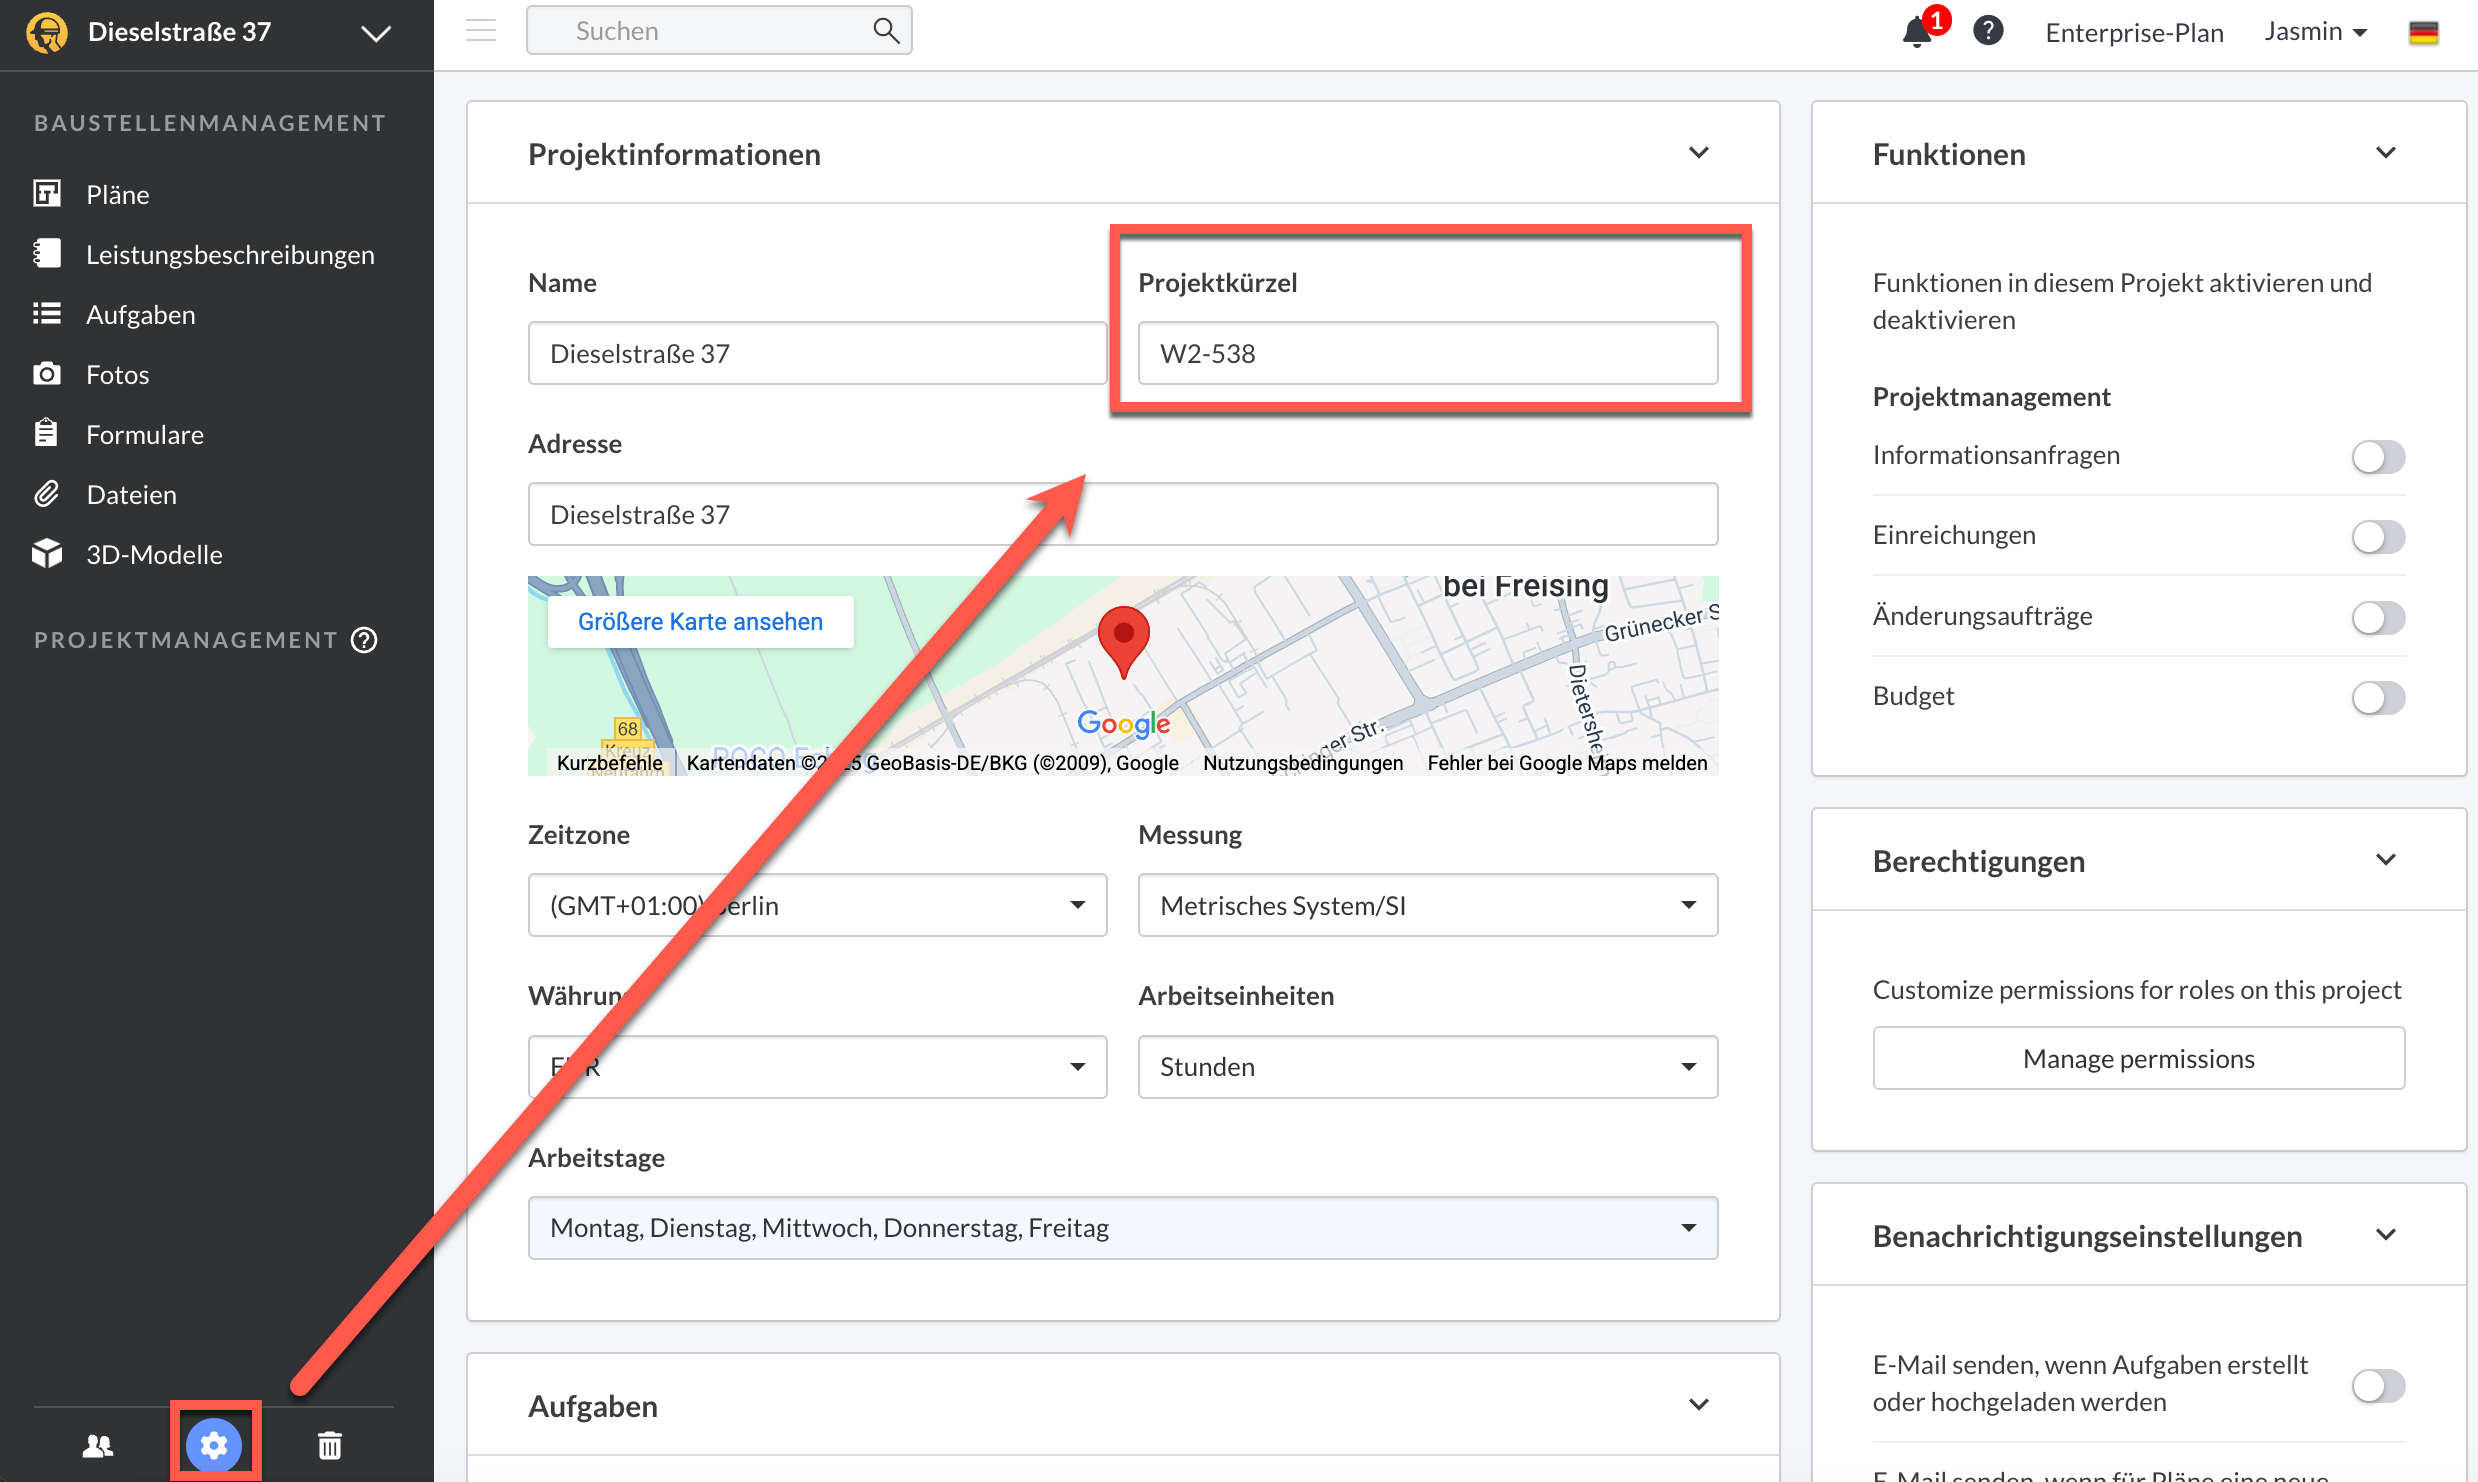Click Manage permissions button
This screenshot has height=1482, width=2478.
(2138, 1058)
